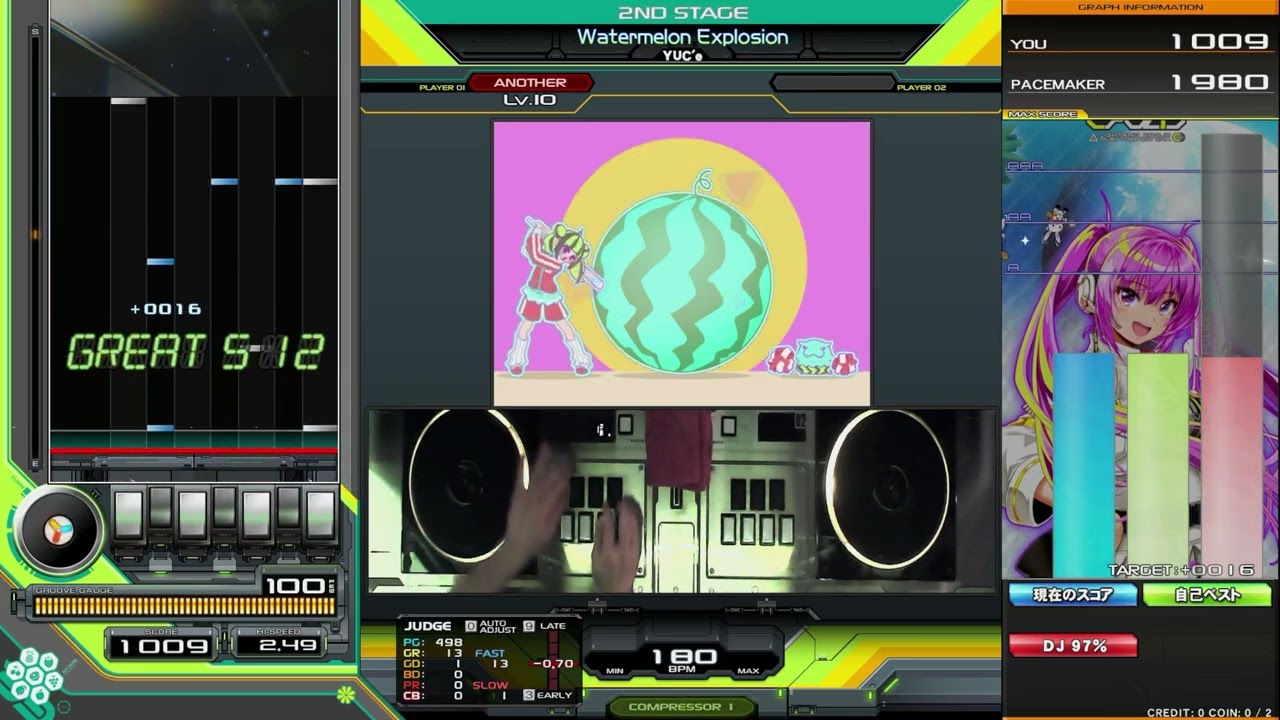
Task: Click the scratch note at top of lanes
Action: [128, 101]
